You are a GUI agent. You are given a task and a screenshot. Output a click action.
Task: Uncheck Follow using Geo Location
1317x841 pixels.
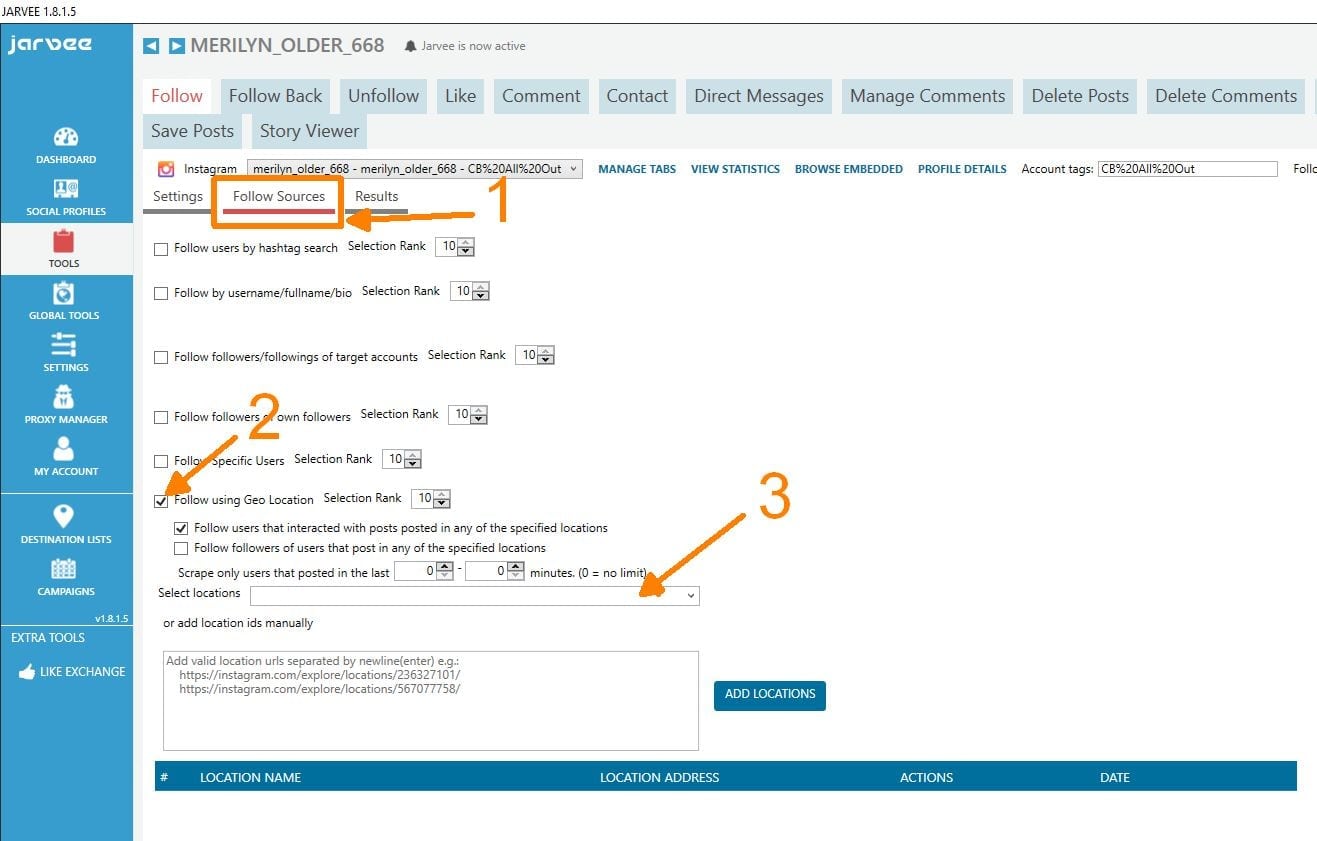(x=161, y=501)
